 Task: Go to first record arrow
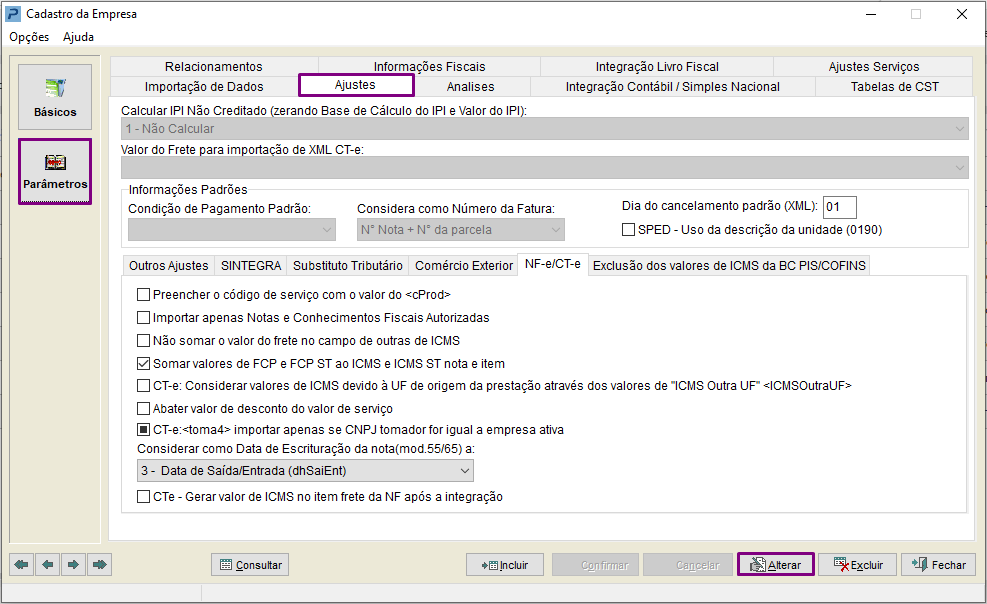tap(21, 564)
